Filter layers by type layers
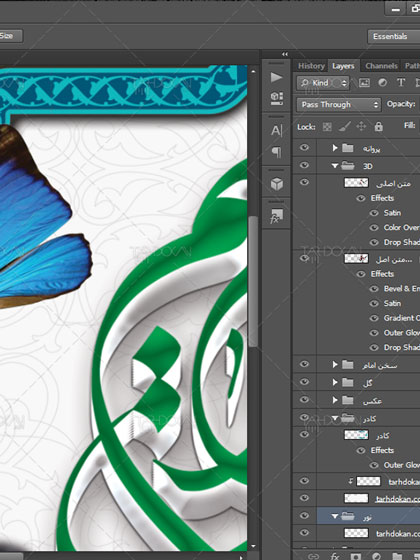 click(x=401, y=83)
